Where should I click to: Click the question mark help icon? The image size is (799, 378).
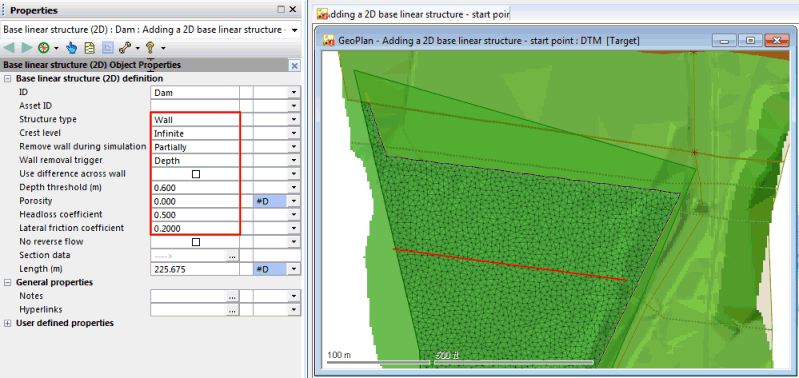[150, 48]
